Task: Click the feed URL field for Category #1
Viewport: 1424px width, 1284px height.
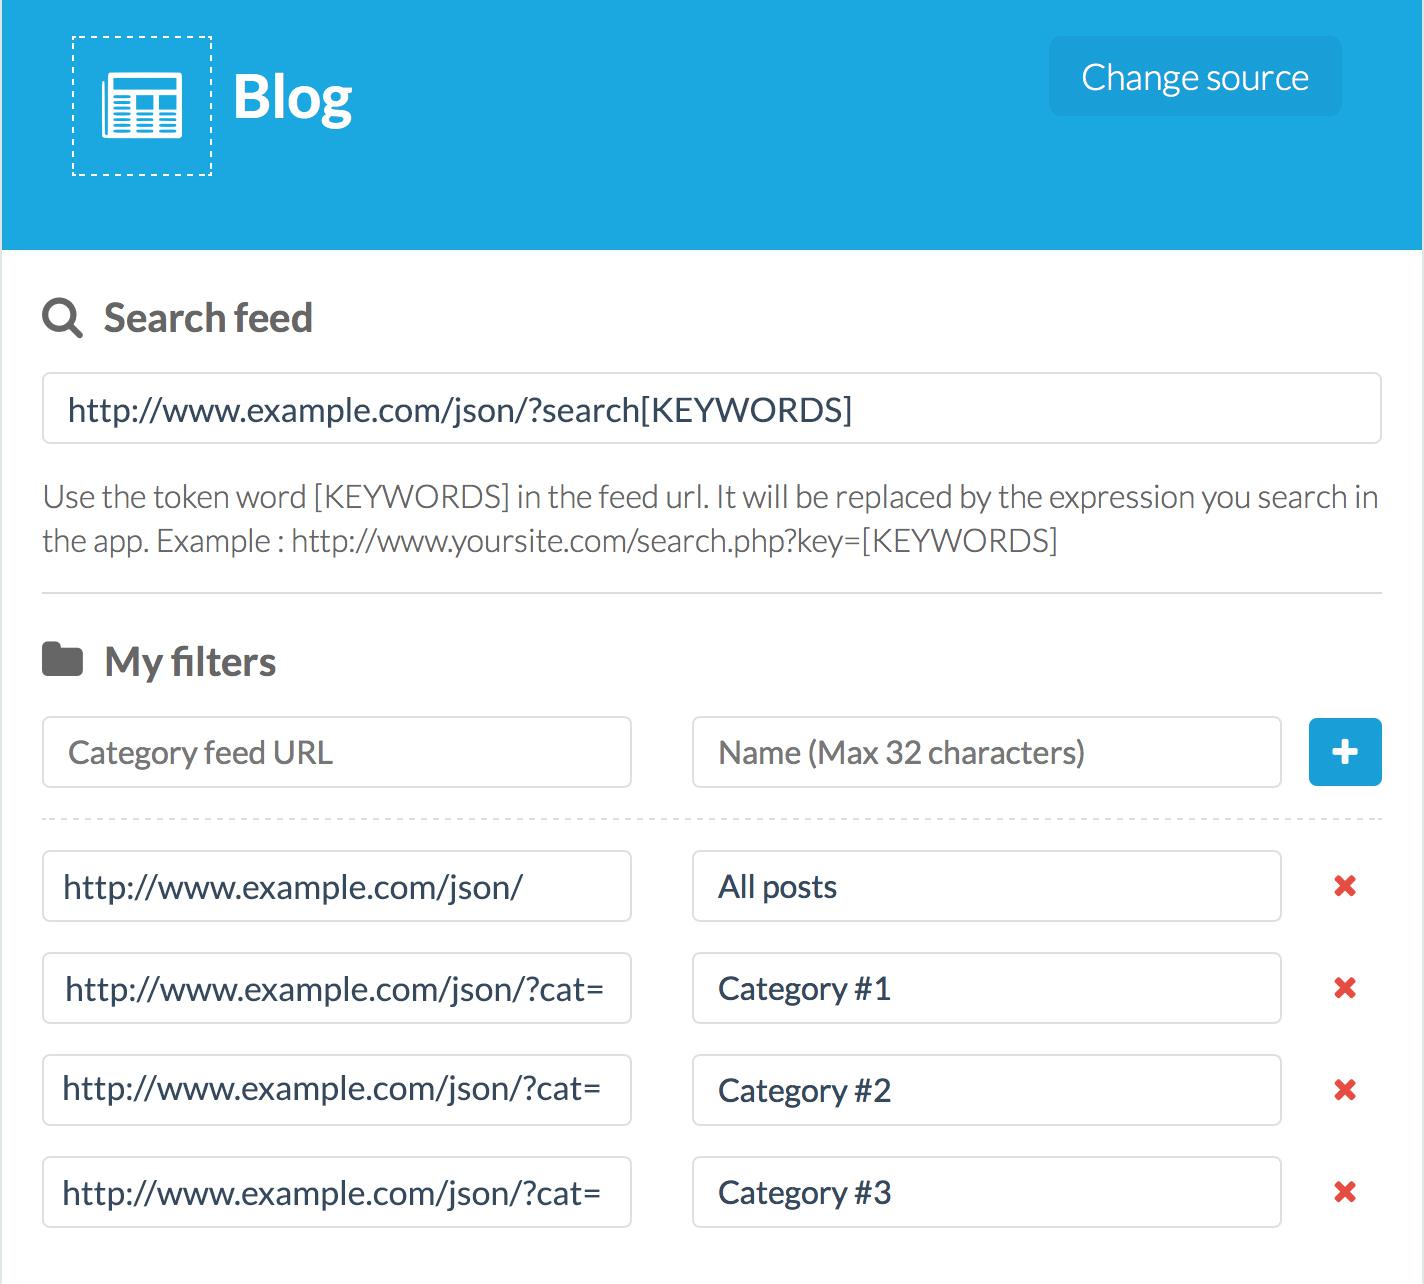Action: (336, 988)
